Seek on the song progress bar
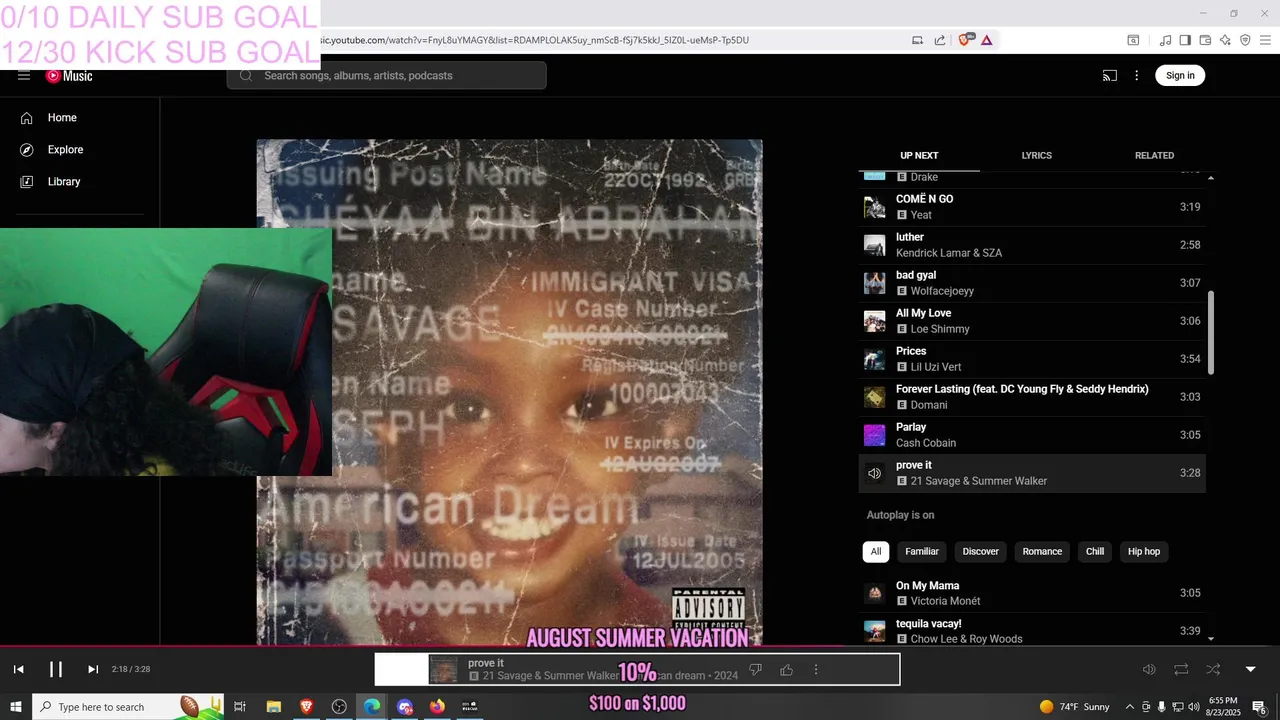 [x=640, y=647]
